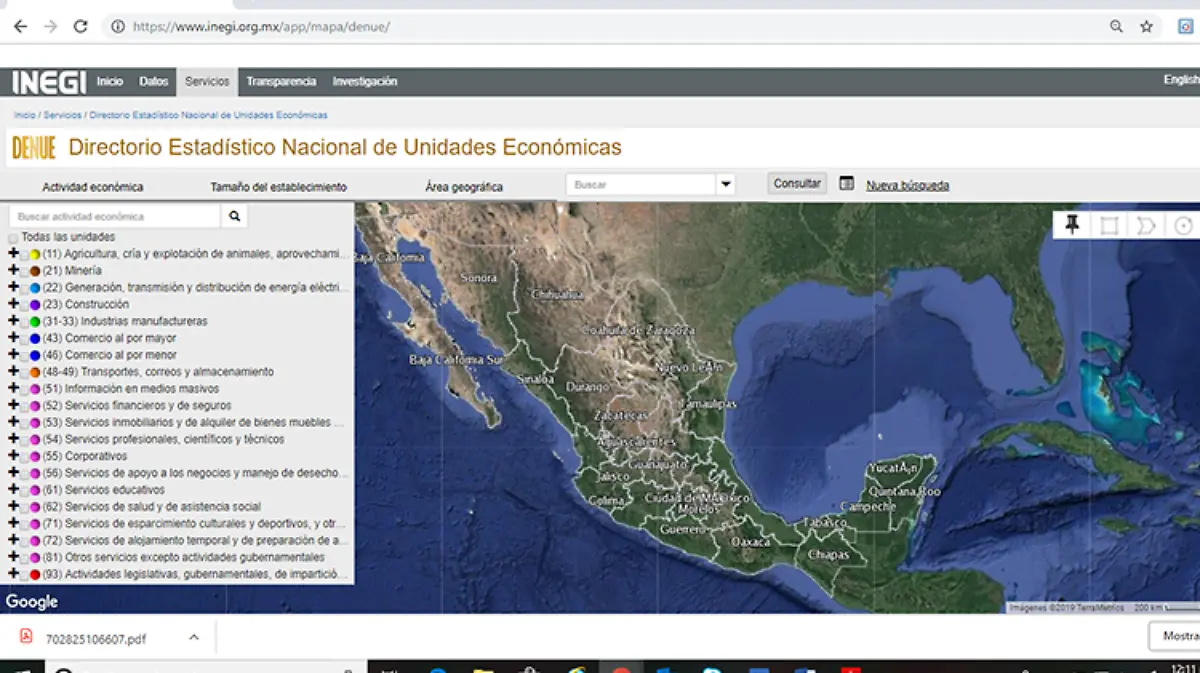Click the 'Nueva búsqueda' link

point(907,185)
